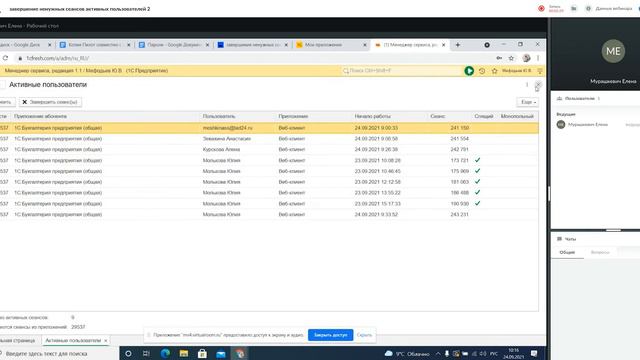Click the password key icon in address bar
Image resolution: width=640 pixels, height=360 pixels.
point(499,58)
